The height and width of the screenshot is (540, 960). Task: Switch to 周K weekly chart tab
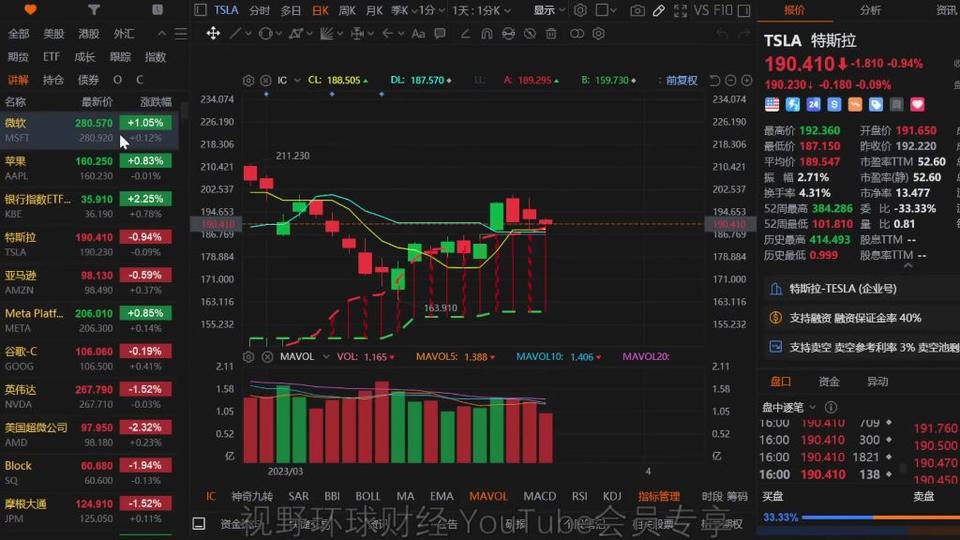[x=347, y=10]
